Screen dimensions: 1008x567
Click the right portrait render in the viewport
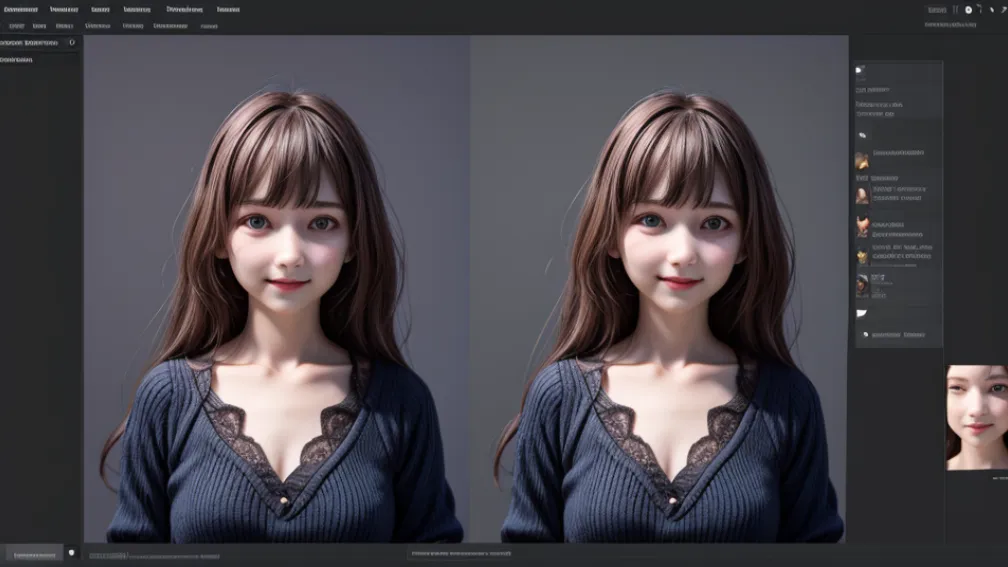(659, 289)
